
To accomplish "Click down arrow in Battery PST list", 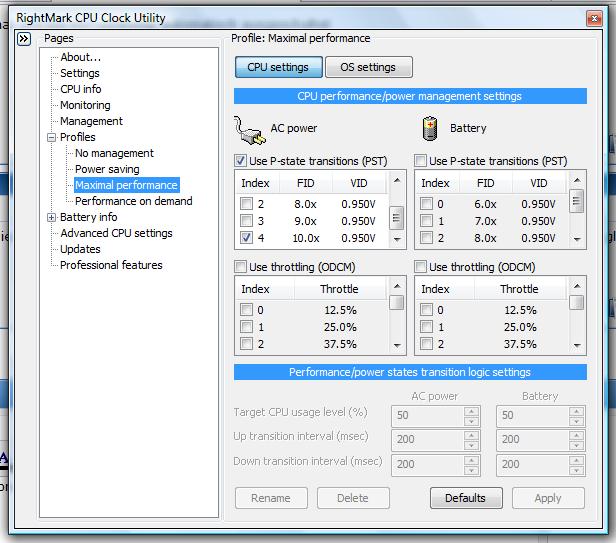I will (577, 239).
